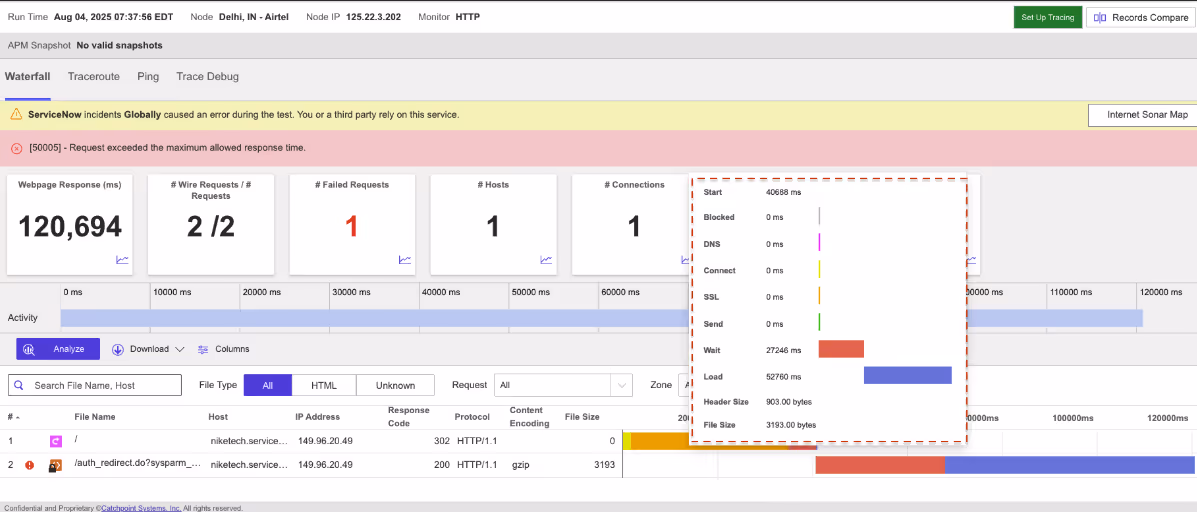Image resolution: width=1197 pixels, height=512 pixels.
Task: Click the blue load segment of row 2 waterfall
Action: (1069, 465)
